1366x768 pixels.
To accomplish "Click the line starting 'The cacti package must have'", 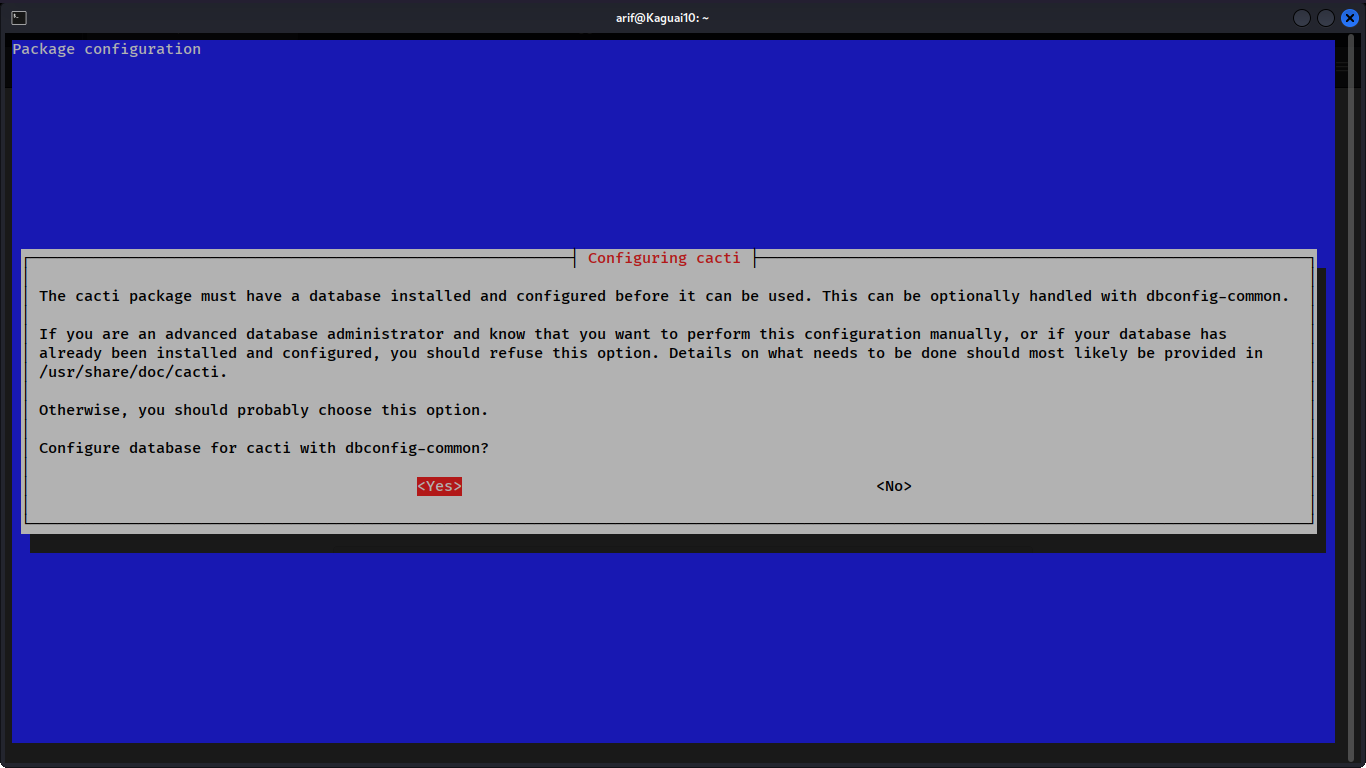I will (664, 296).
